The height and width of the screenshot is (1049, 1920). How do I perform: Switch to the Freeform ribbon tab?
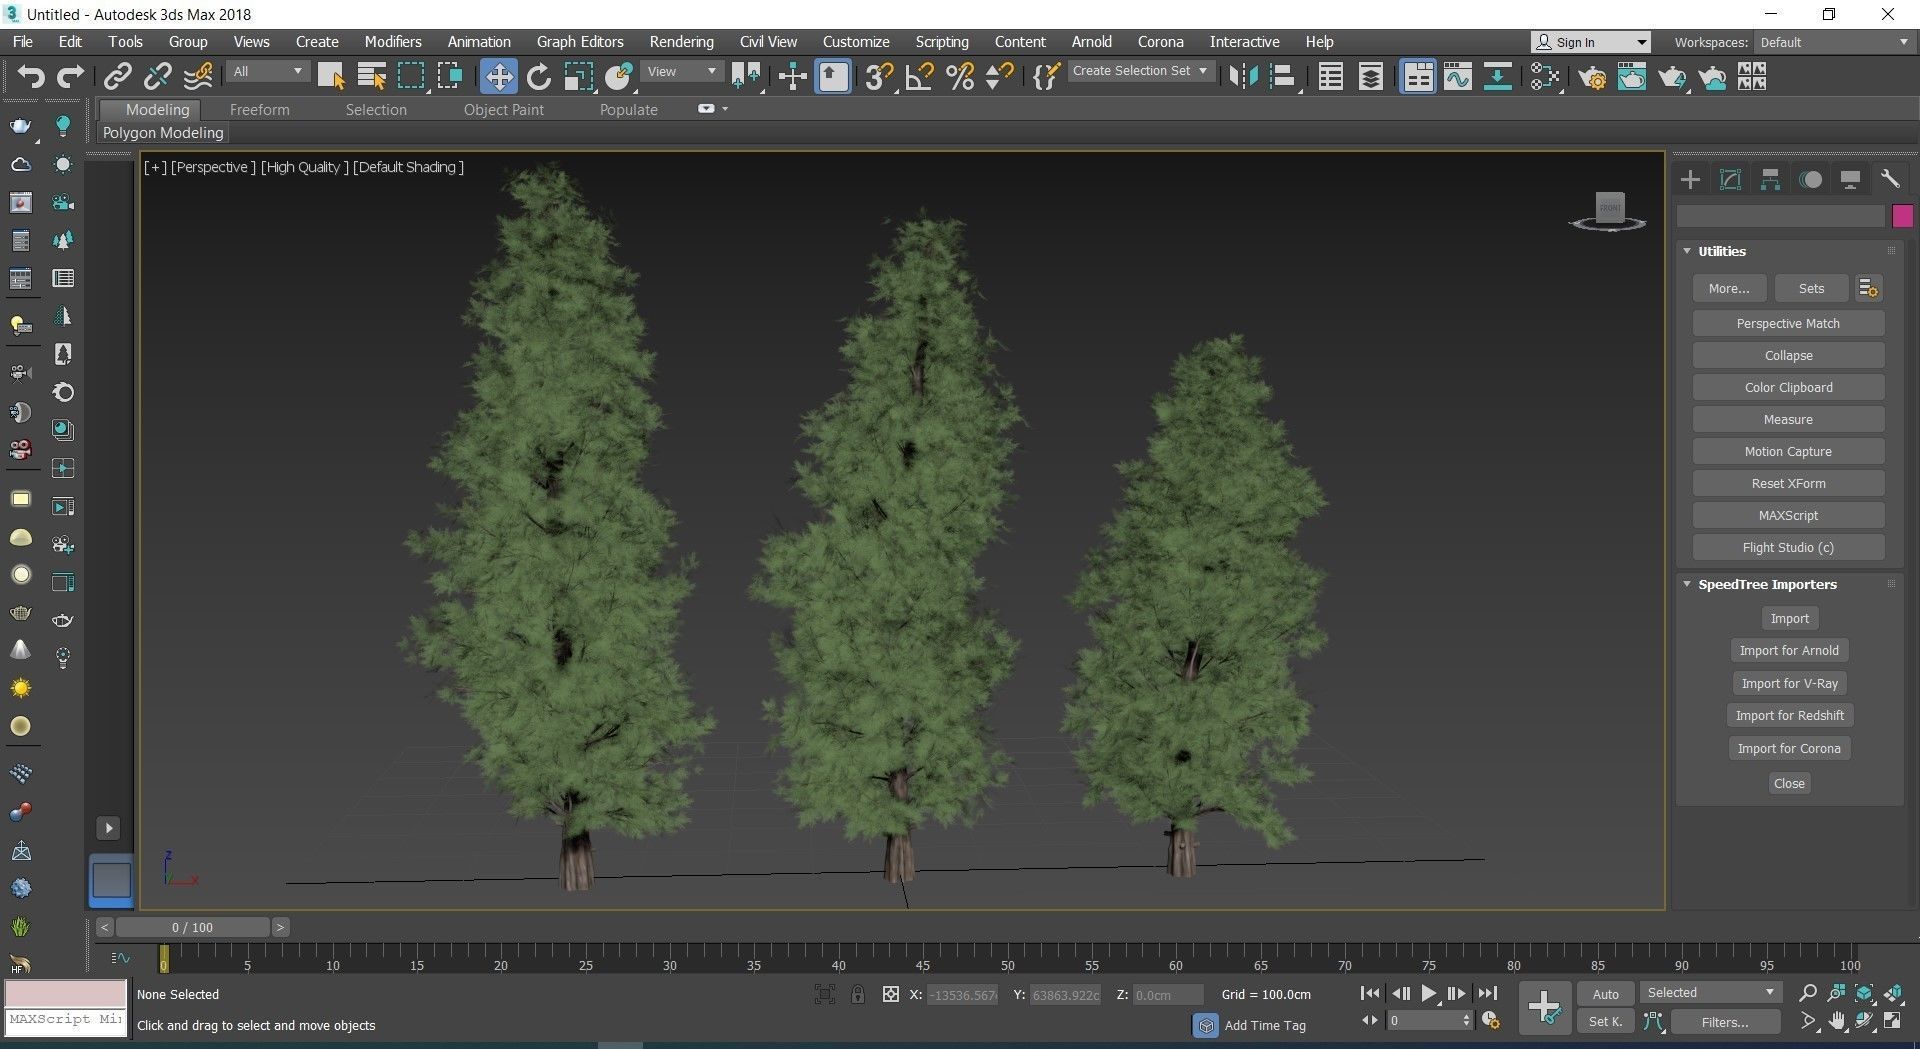[x=259, y=110]
